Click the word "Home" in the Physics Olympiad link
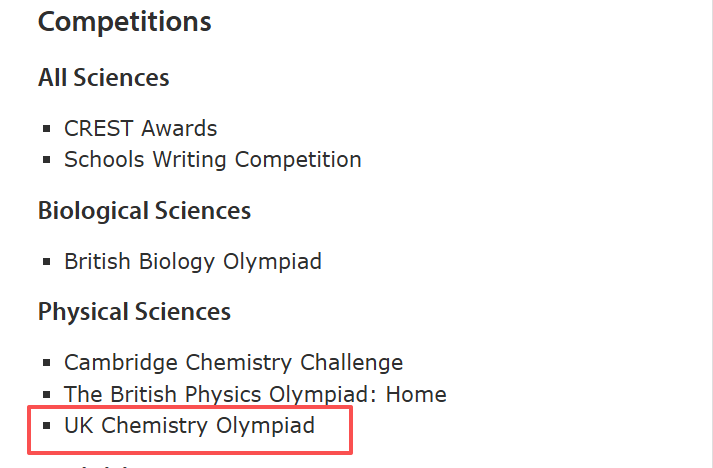 point(416,394)
